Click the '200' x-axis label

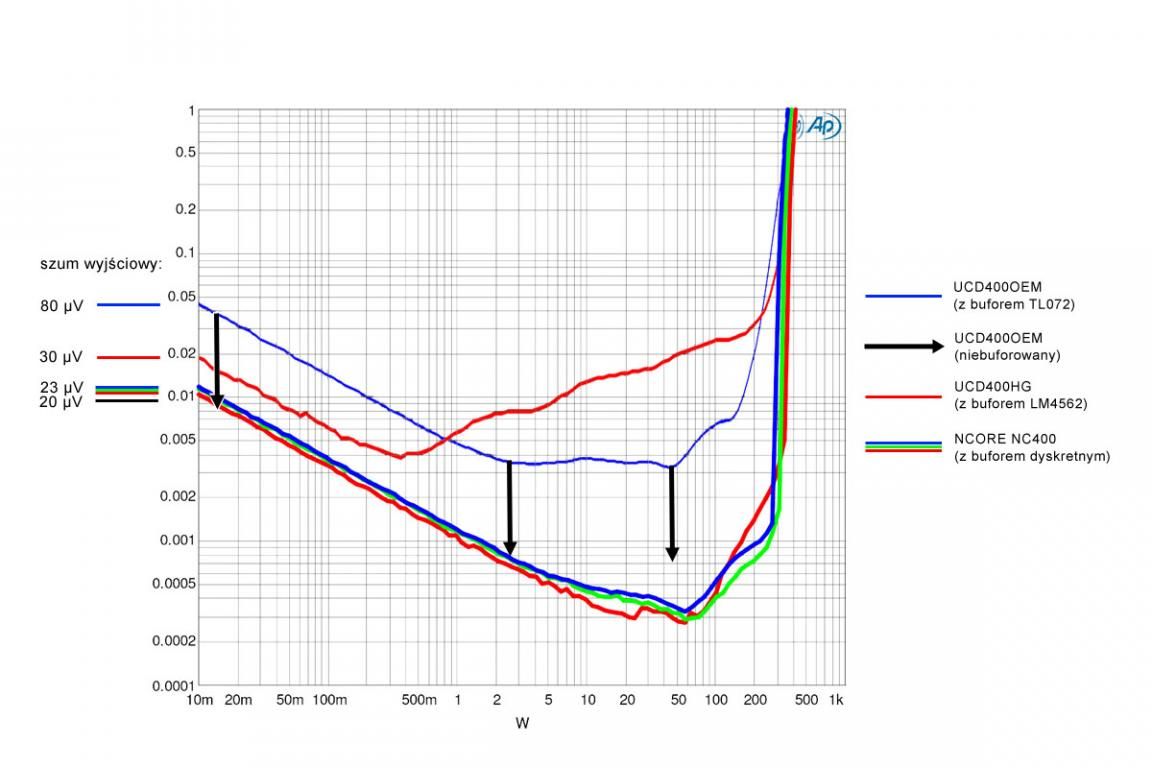tap(755, 700)
